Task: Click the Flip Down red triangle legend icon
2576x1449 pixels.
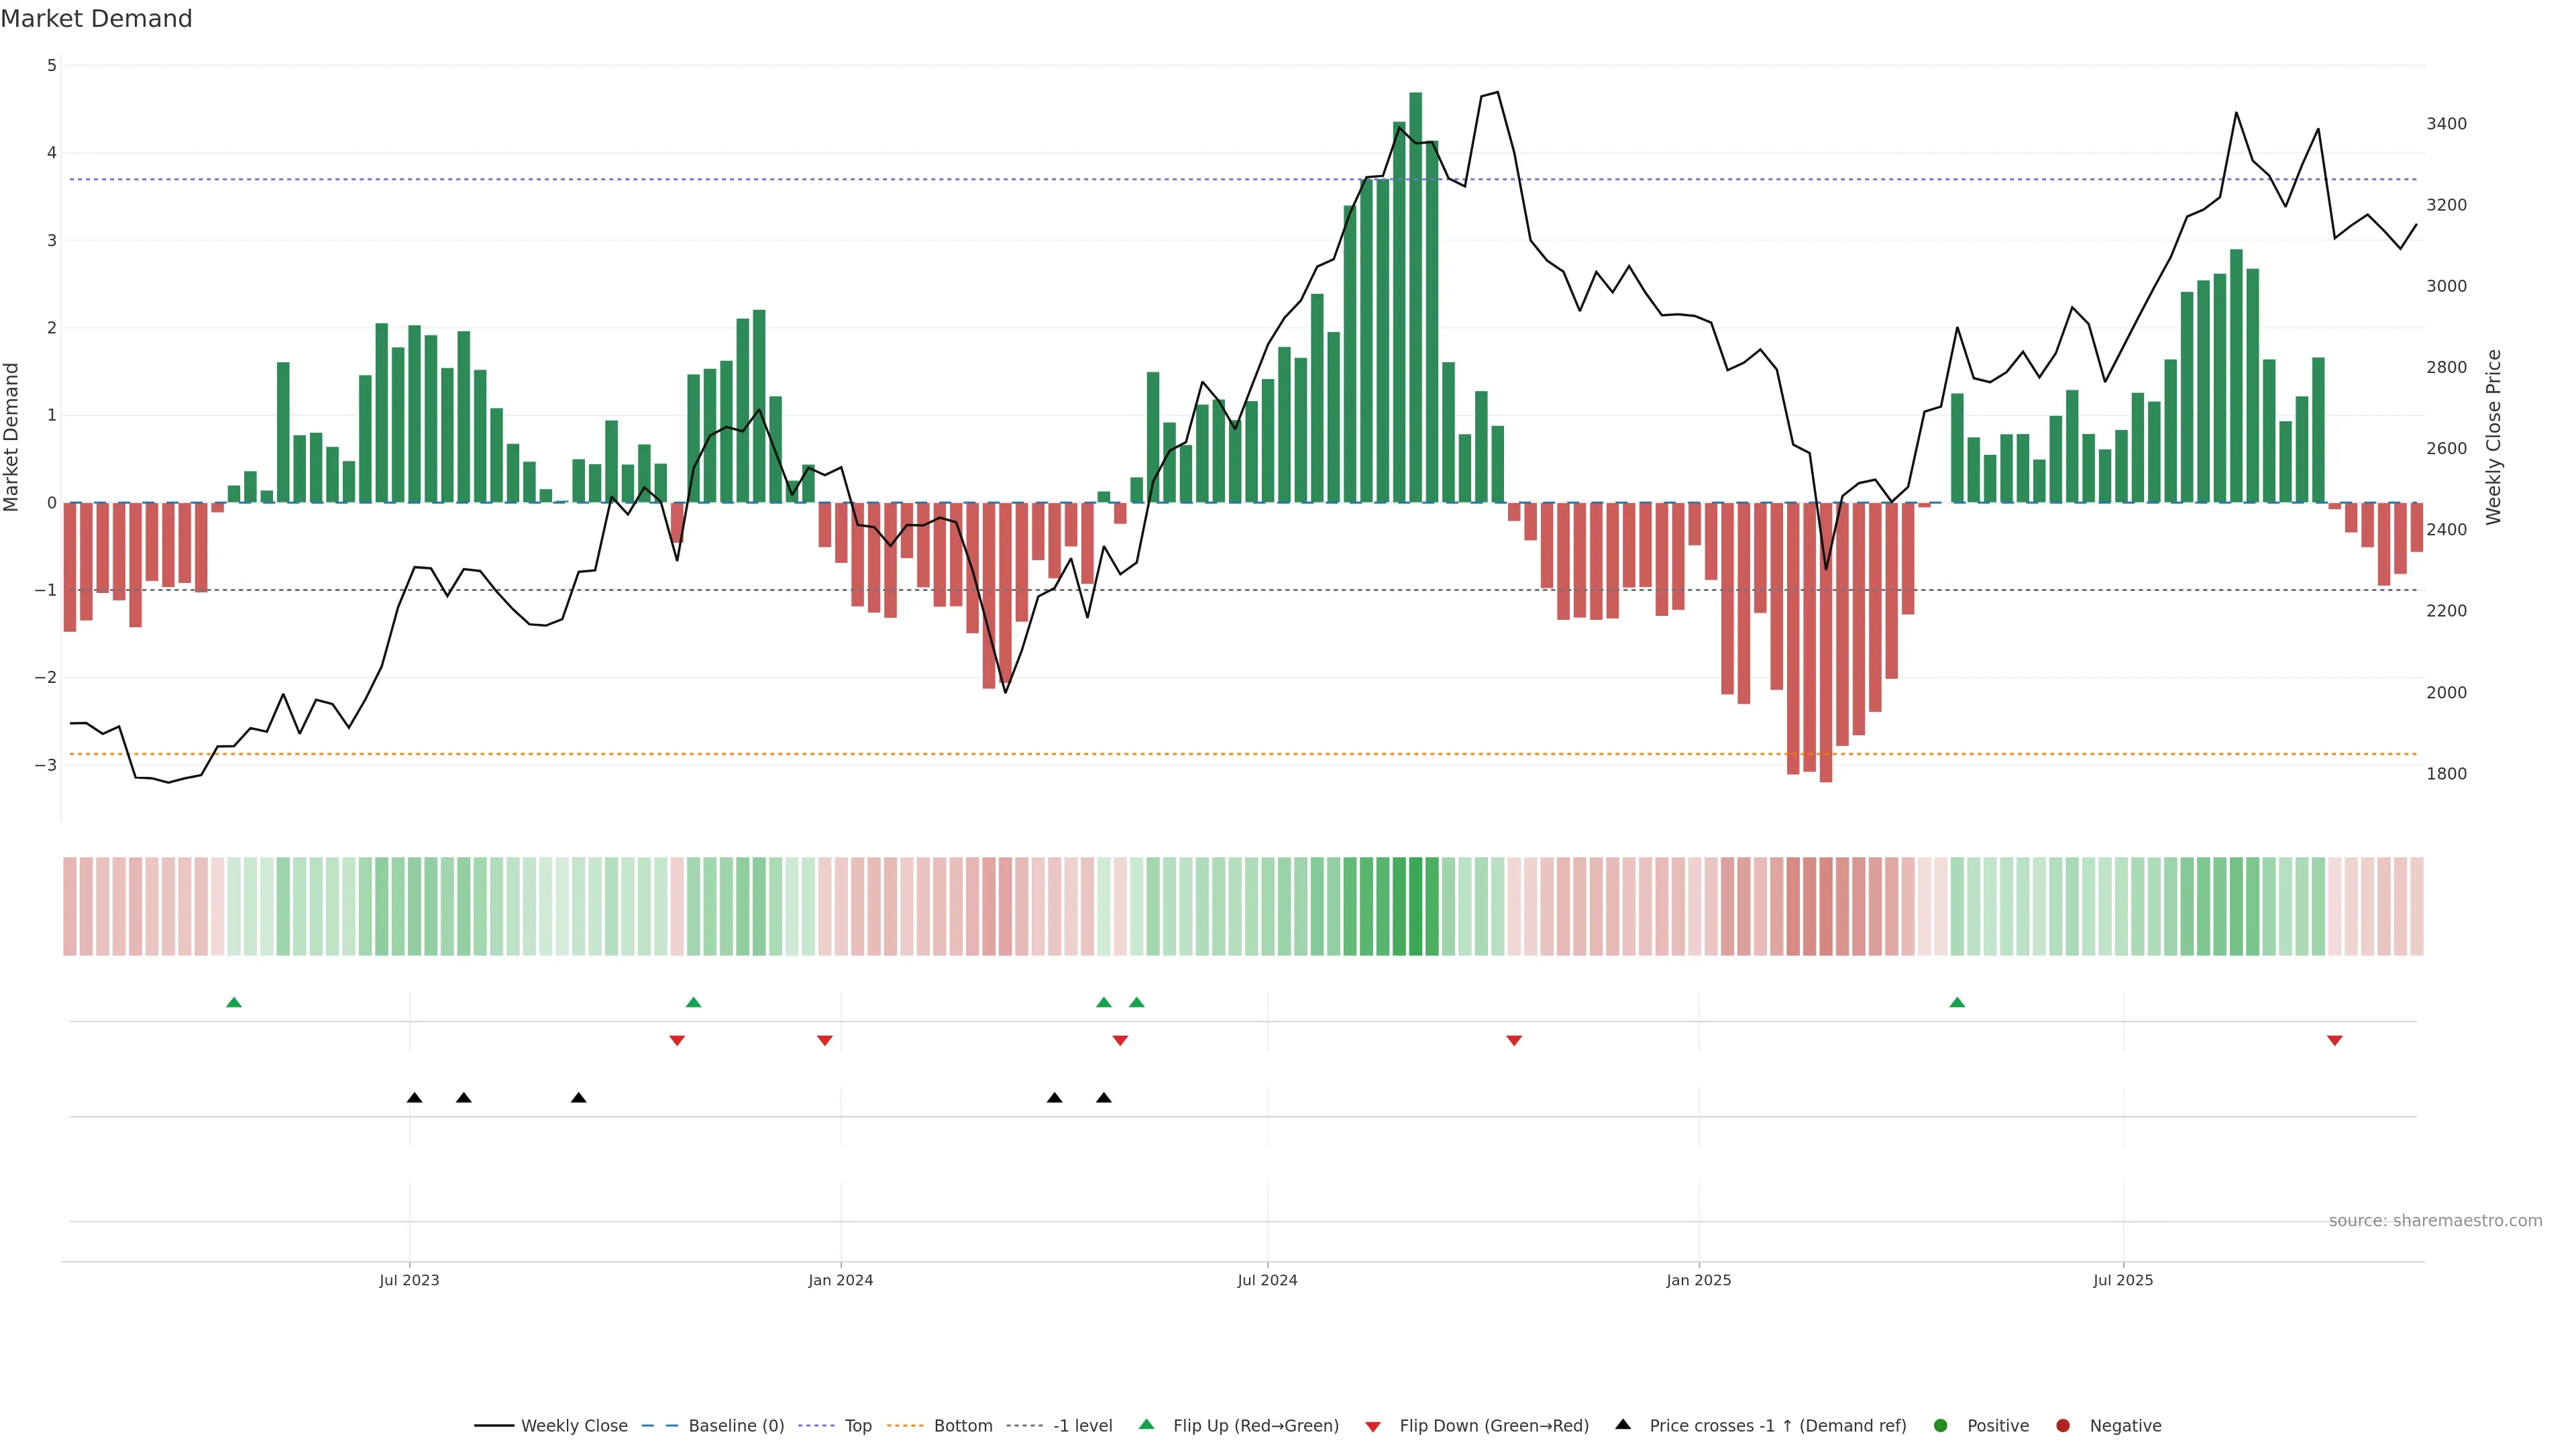Action: point(1373,1426)
